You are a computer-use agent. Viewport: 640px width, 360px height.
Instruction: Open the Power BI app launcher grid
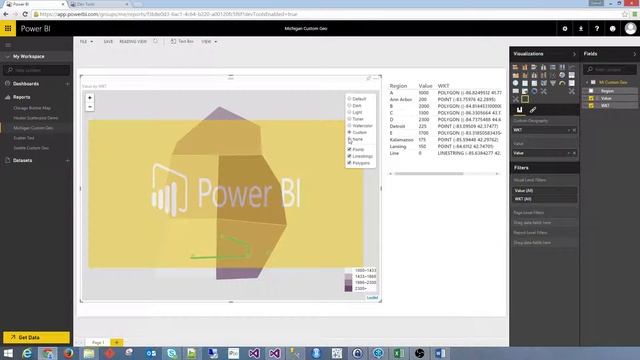pyautogui.click(x=8, y=29)
